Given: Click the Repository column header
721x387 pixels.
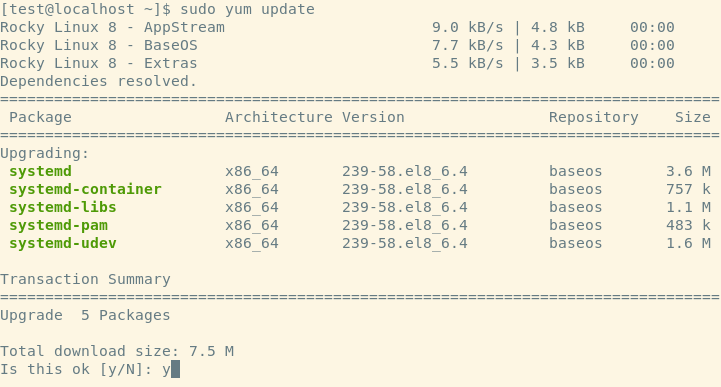Looking at the screenshot, I should tap(594, 117).
